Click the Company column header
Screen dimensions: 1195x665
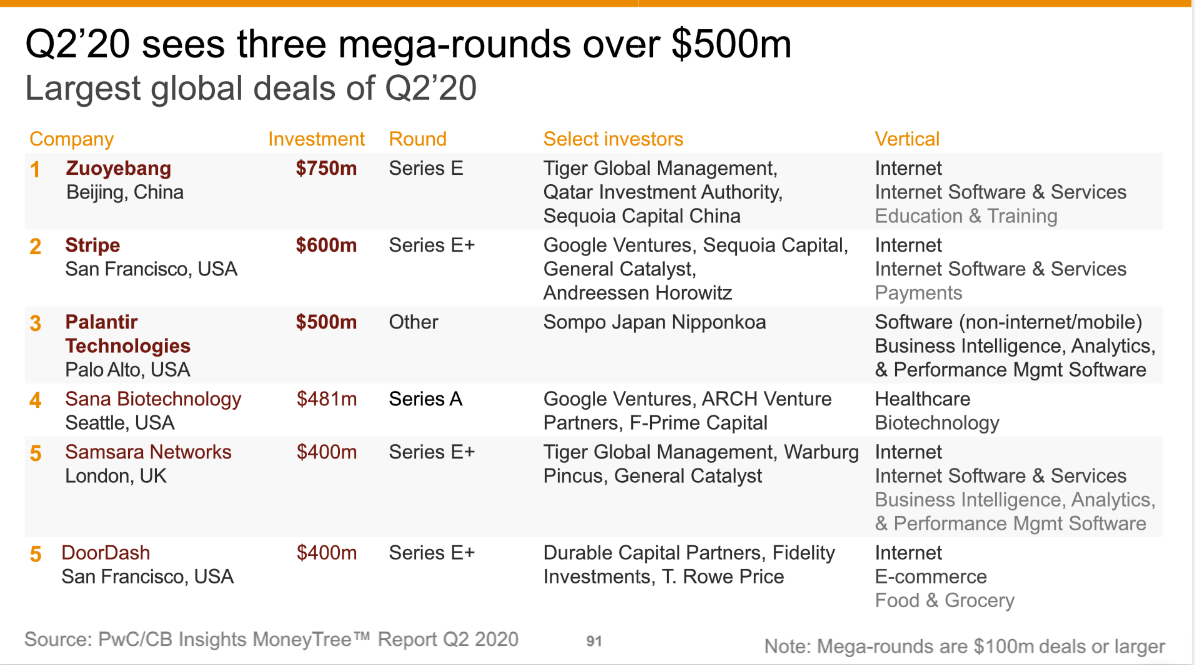pos(71,139)
